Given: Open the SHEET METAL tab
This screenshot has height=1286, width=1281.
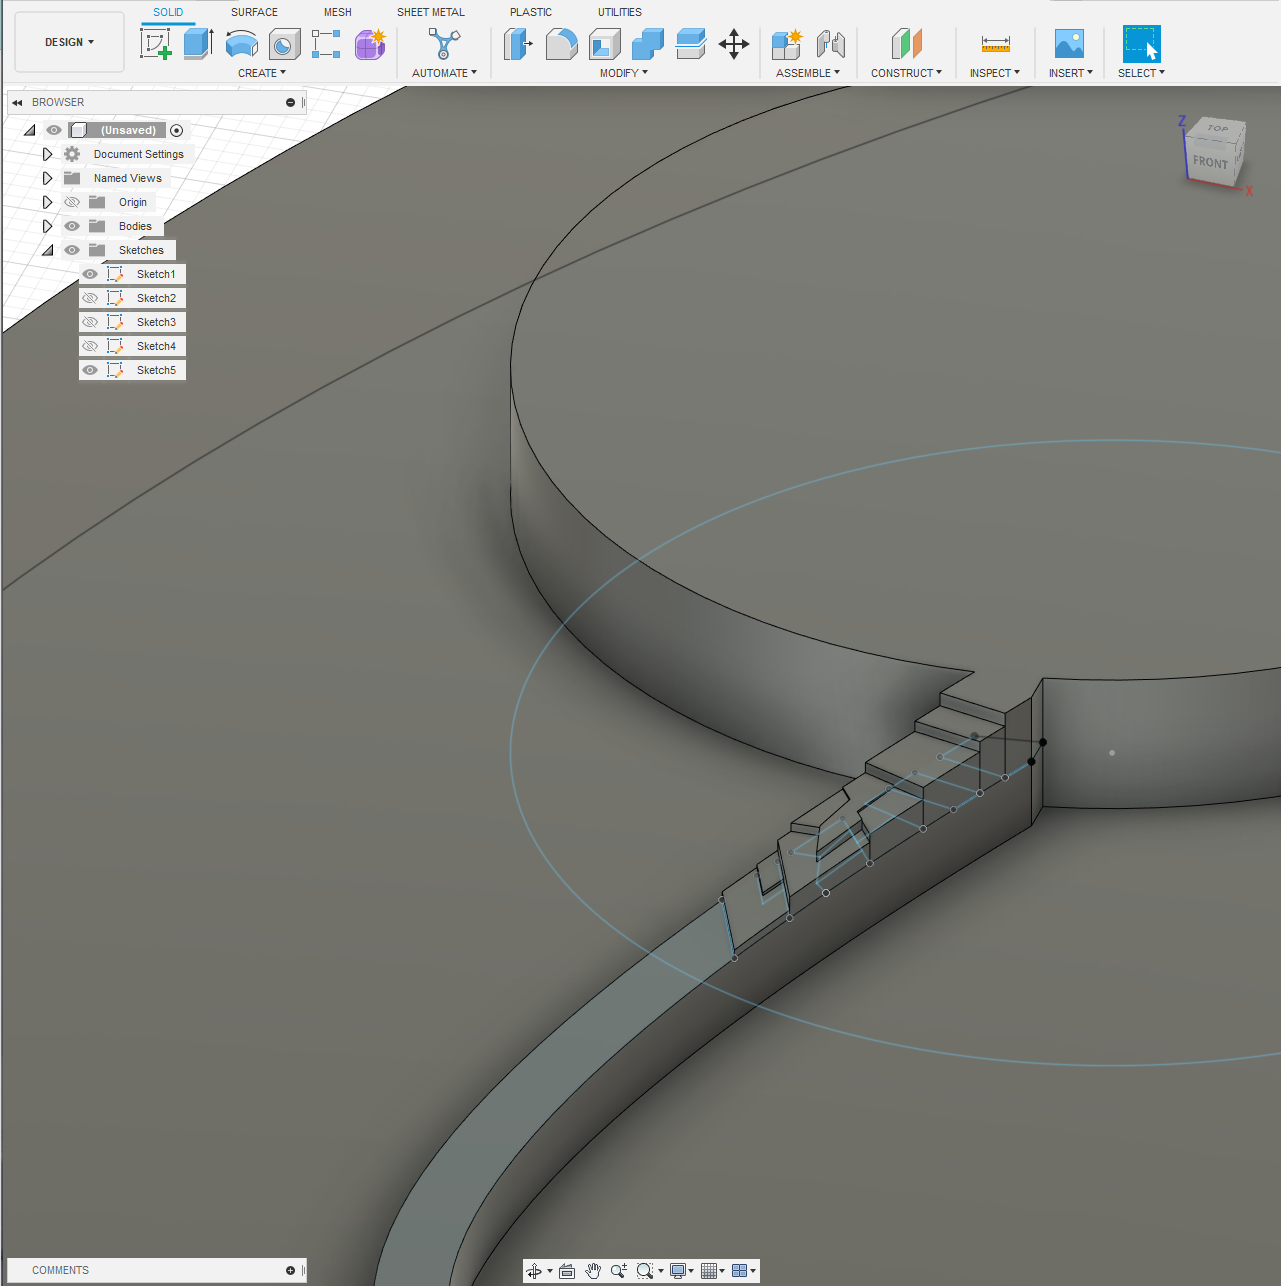Looking at the screenshot, I should (430, 12).
